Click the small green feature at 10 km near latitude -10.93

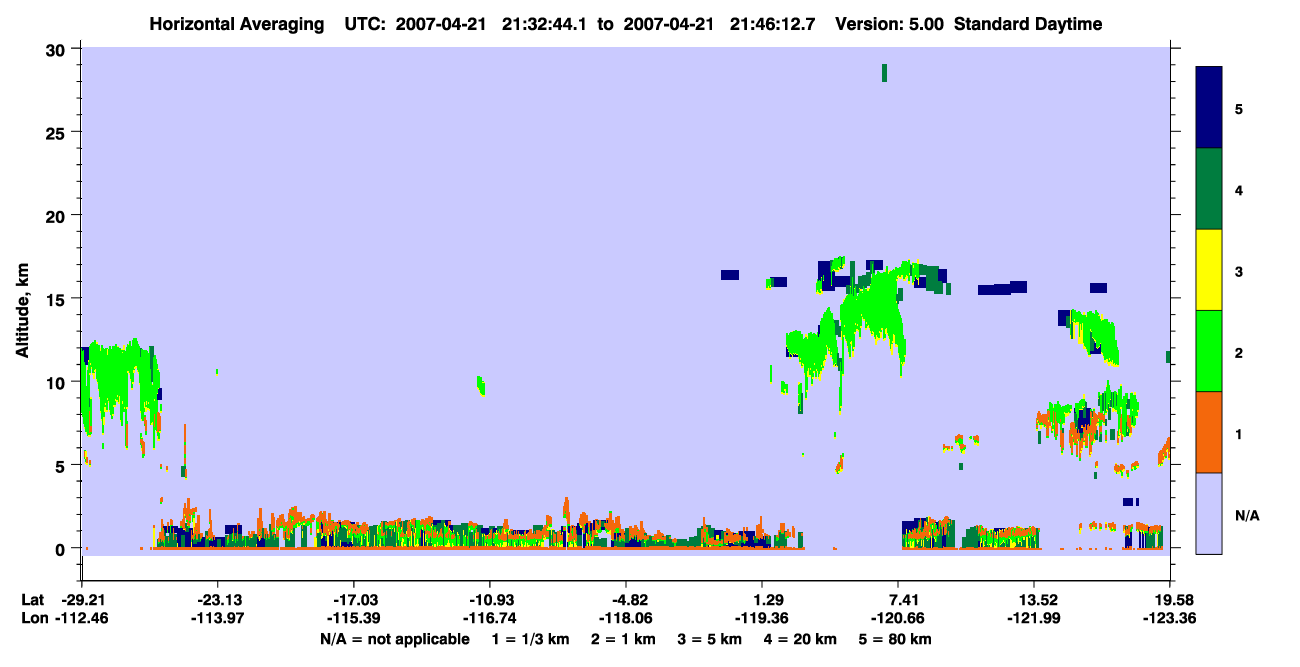coord(481,386)
